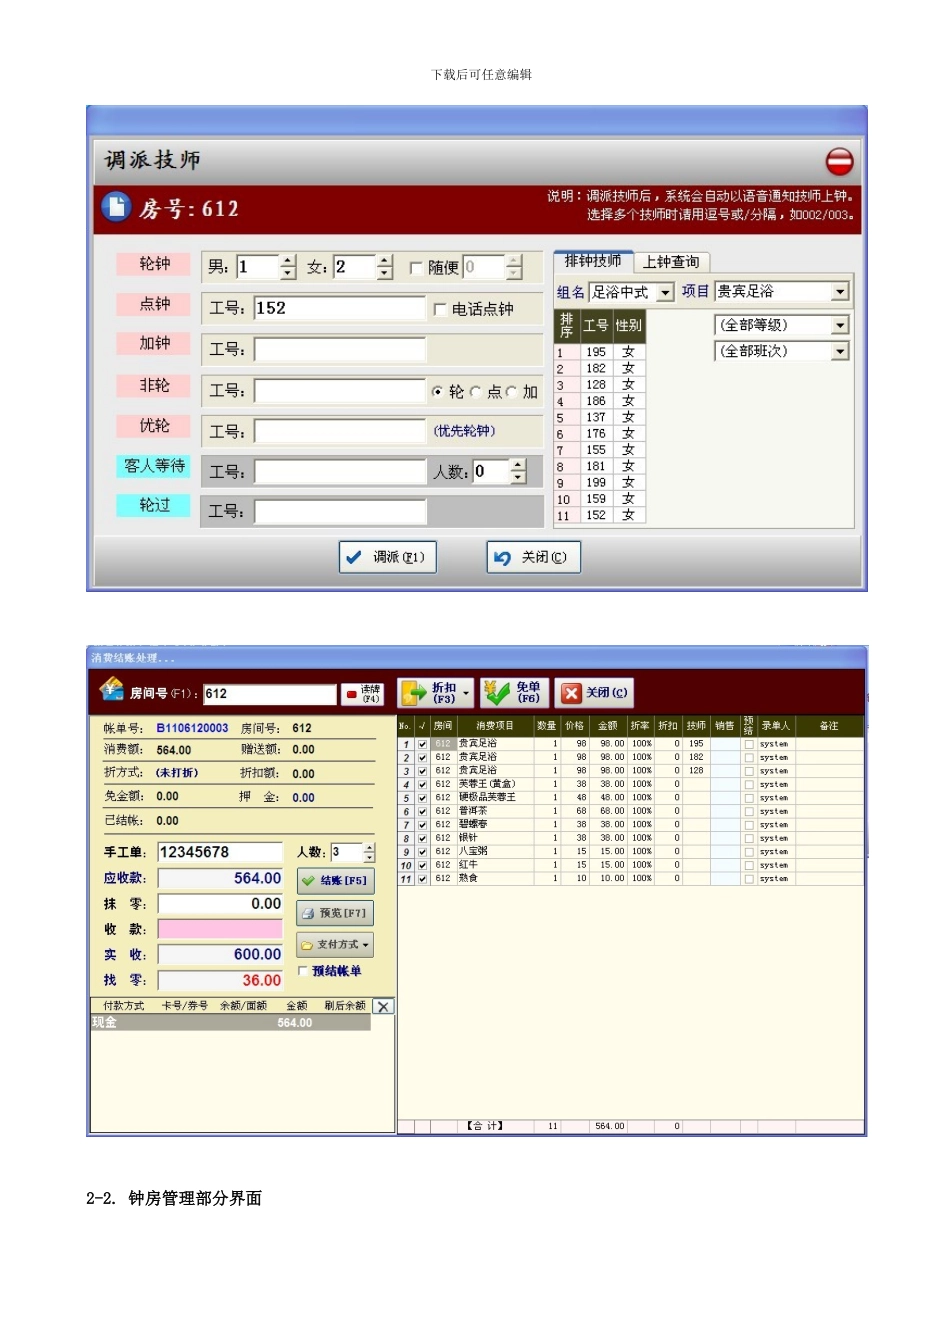Viewport: 950px width, 1344px height.
Task: Uncheck the 熟食 row selection checkbox
Action: (x=422, y=879)
